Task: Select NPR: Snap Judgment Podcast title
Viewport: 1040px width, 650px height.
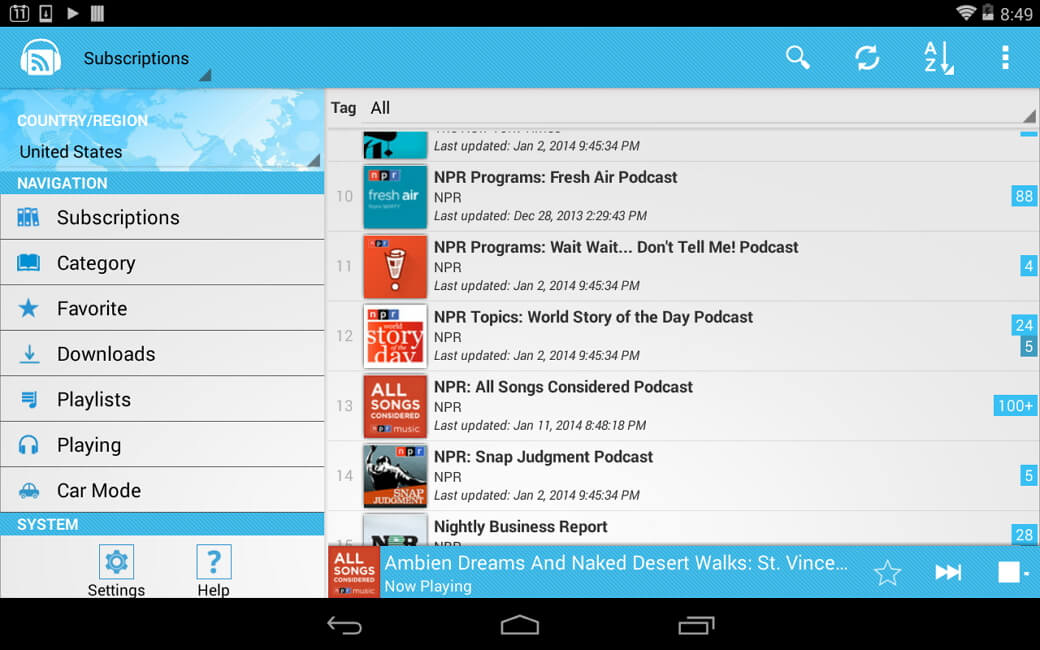Action: 543,457
